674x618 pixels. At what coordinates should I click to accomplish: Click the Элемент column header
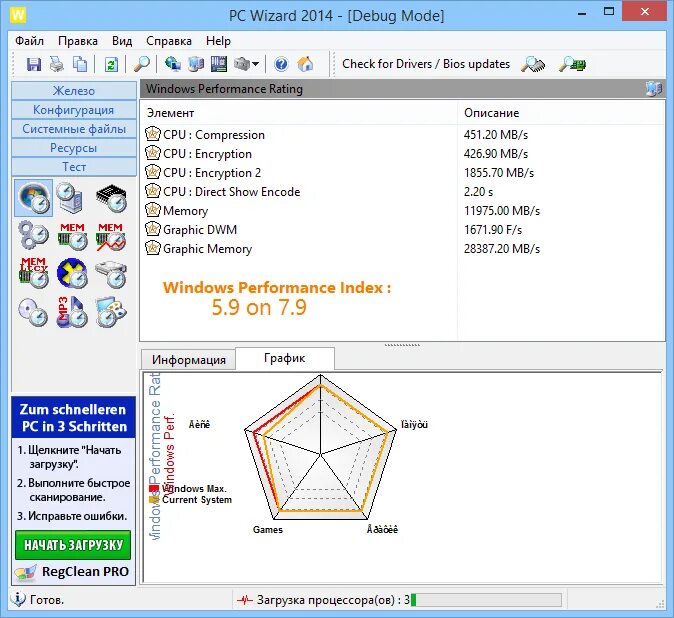(299, 113)
